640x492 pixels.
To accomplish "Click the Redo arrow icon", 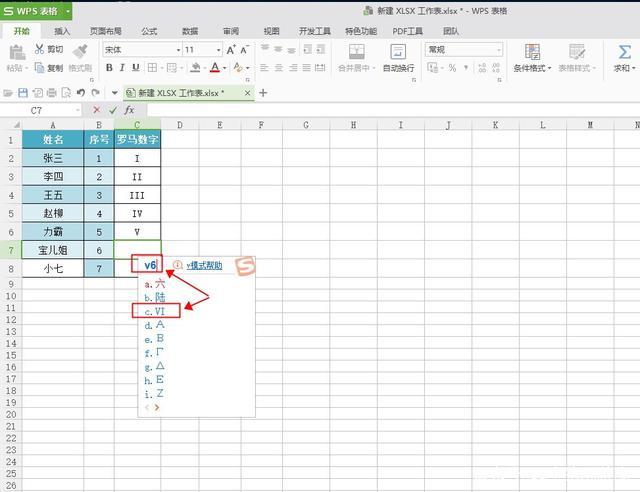I will click(x=96, y=93).
